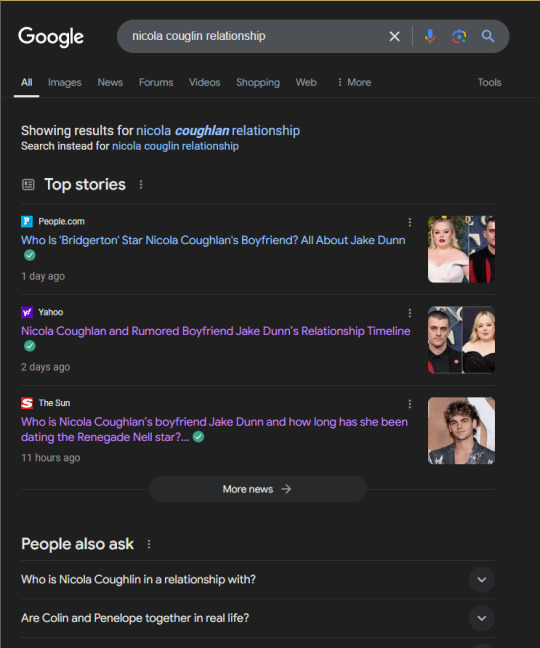Open corrected 'nicola coughlan relationship' link
540x648 pixels.
(x=218, y=131)
